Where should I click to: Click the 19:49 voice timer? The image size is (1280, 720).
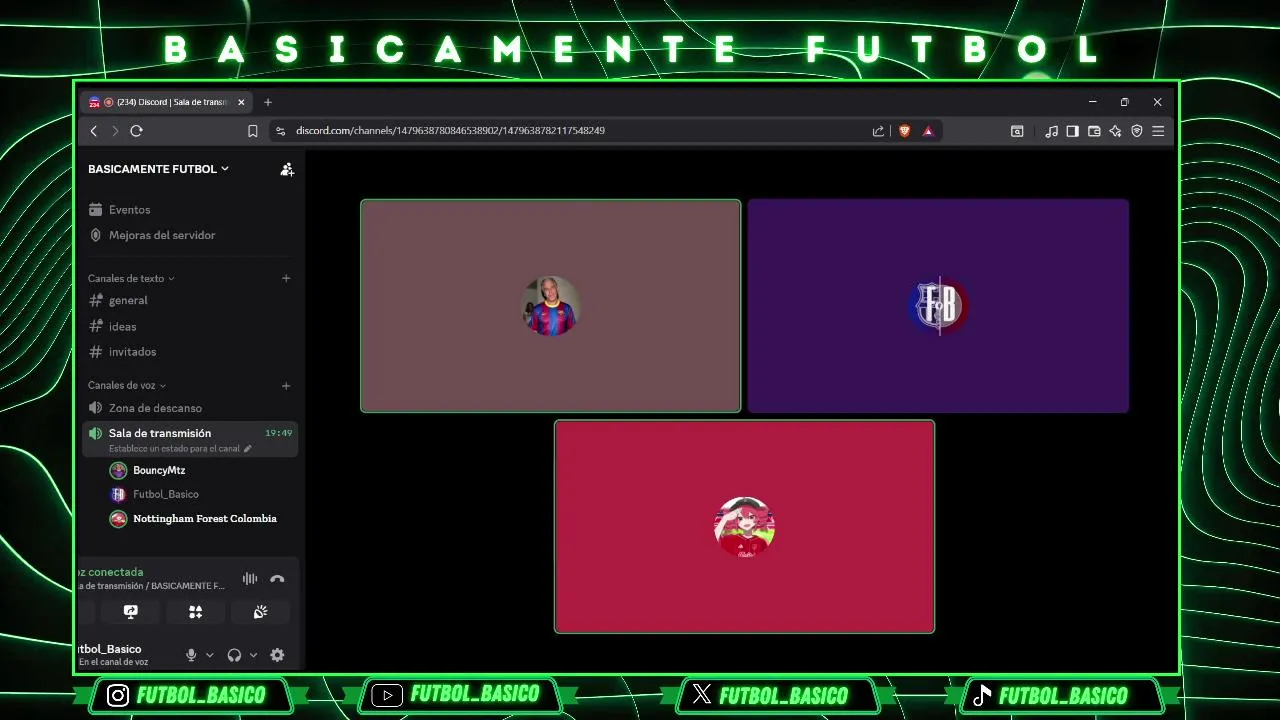[x=278, y=433]
